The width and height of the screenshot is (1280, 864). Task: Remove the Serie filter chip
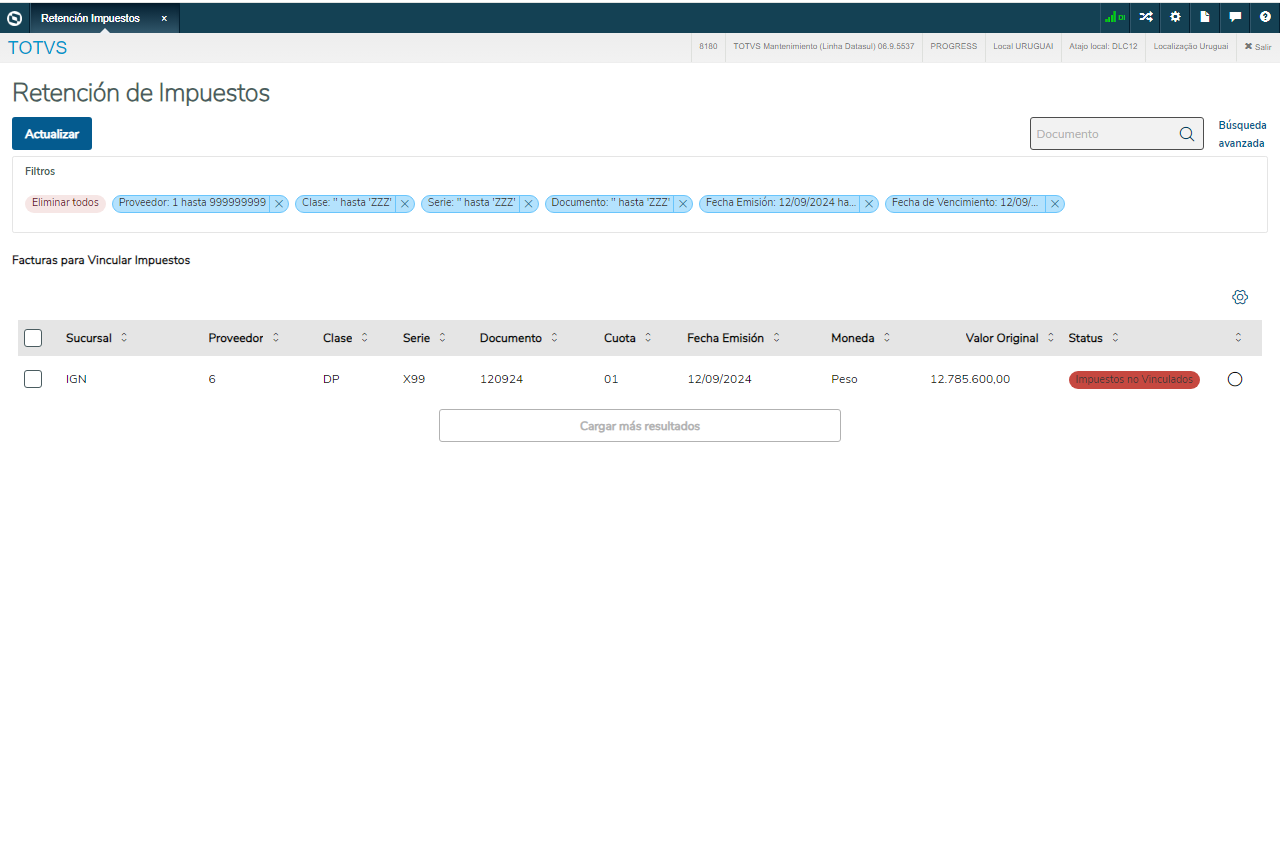click(x=529, y=204)
